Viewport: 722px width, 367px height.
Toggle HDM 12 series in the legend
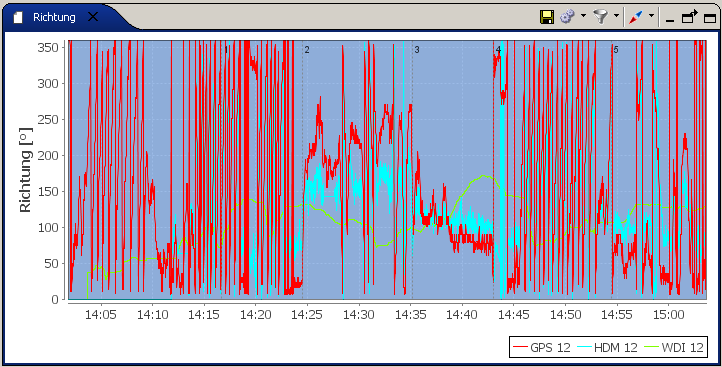click(x=606, y=347)
